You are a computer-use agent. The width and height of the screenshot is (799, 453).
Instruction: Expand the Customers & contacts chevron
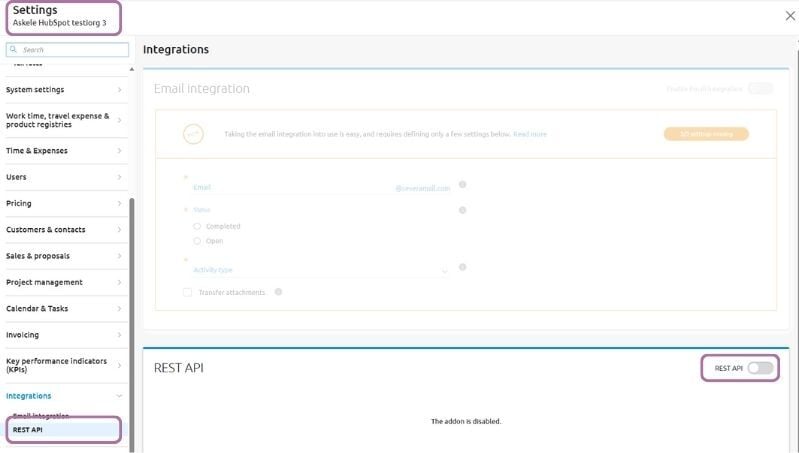(120, 230)
